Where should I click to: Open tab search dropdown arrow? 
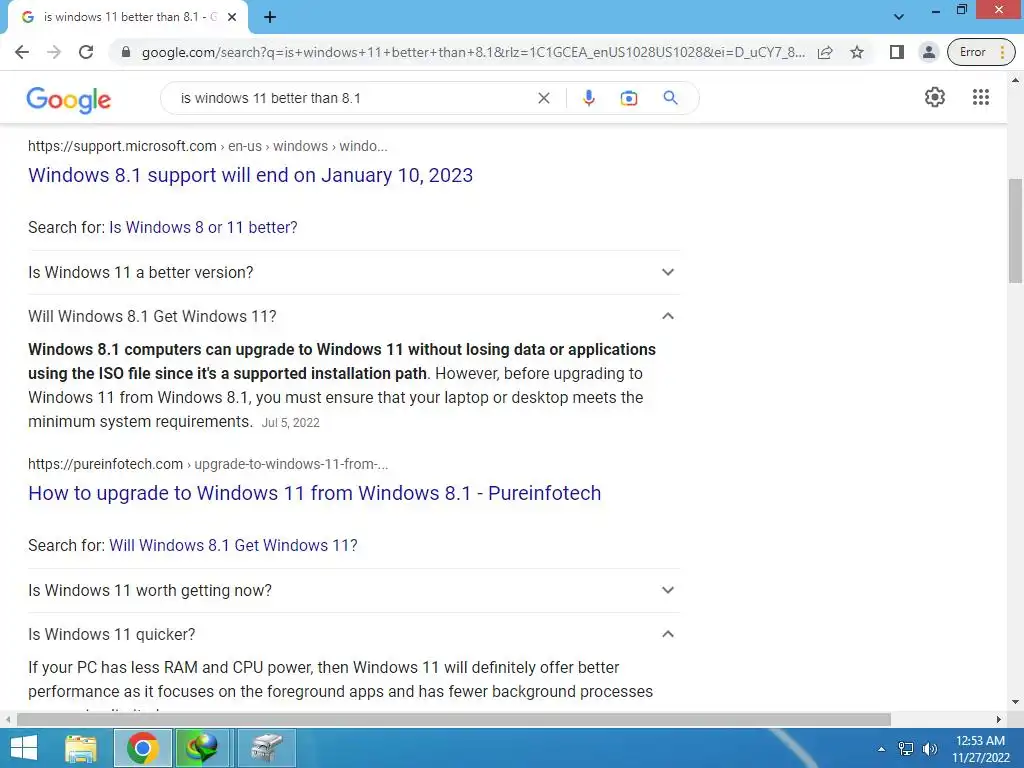899,17
